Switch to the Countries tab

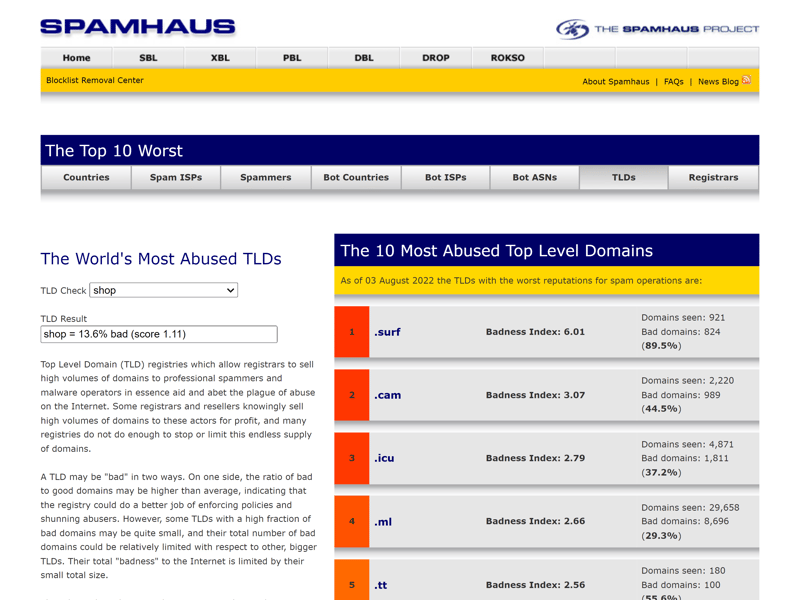86,177
